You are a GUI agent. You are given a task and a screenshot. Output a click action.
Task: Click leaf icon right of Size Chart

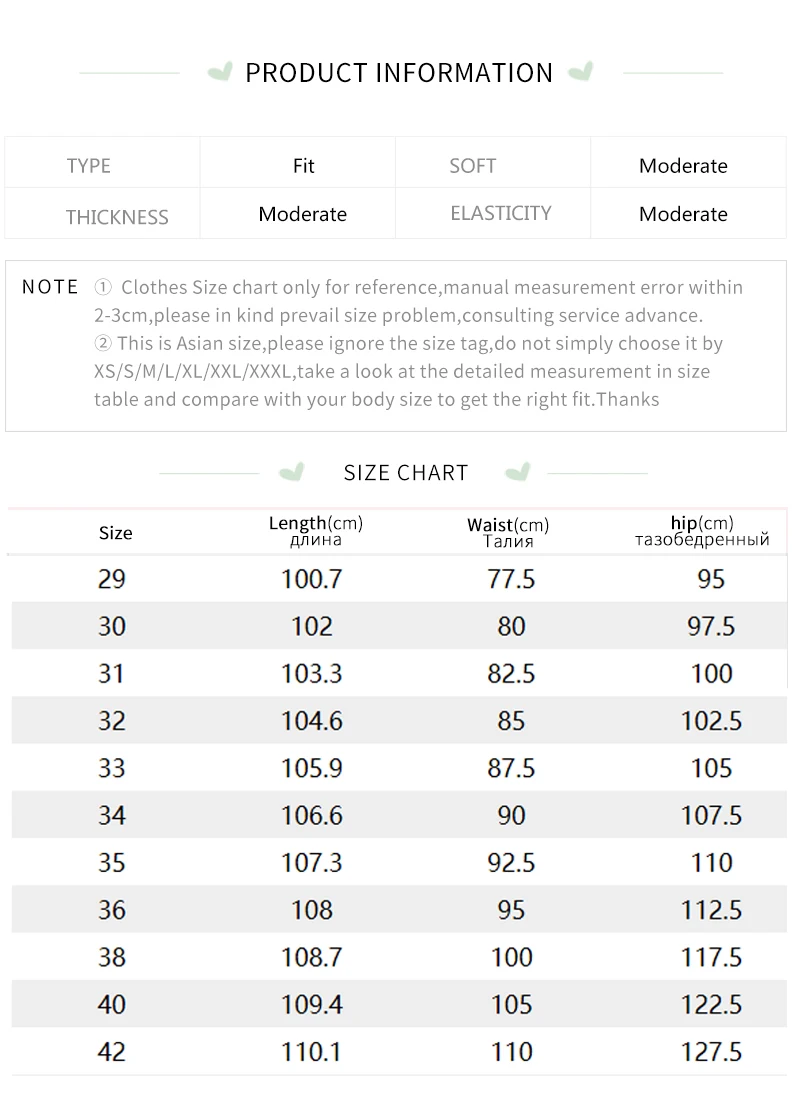517,471
